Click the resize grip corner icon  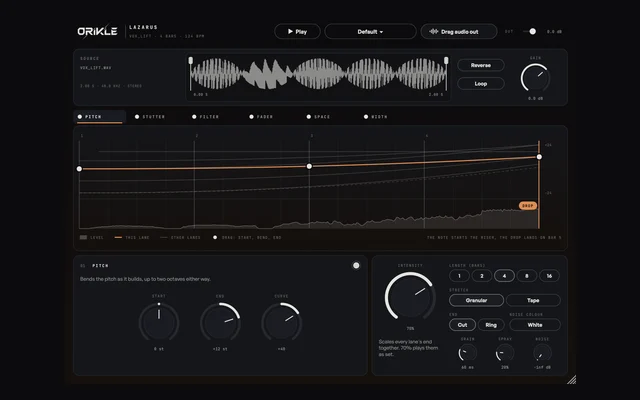pos(571,380)
